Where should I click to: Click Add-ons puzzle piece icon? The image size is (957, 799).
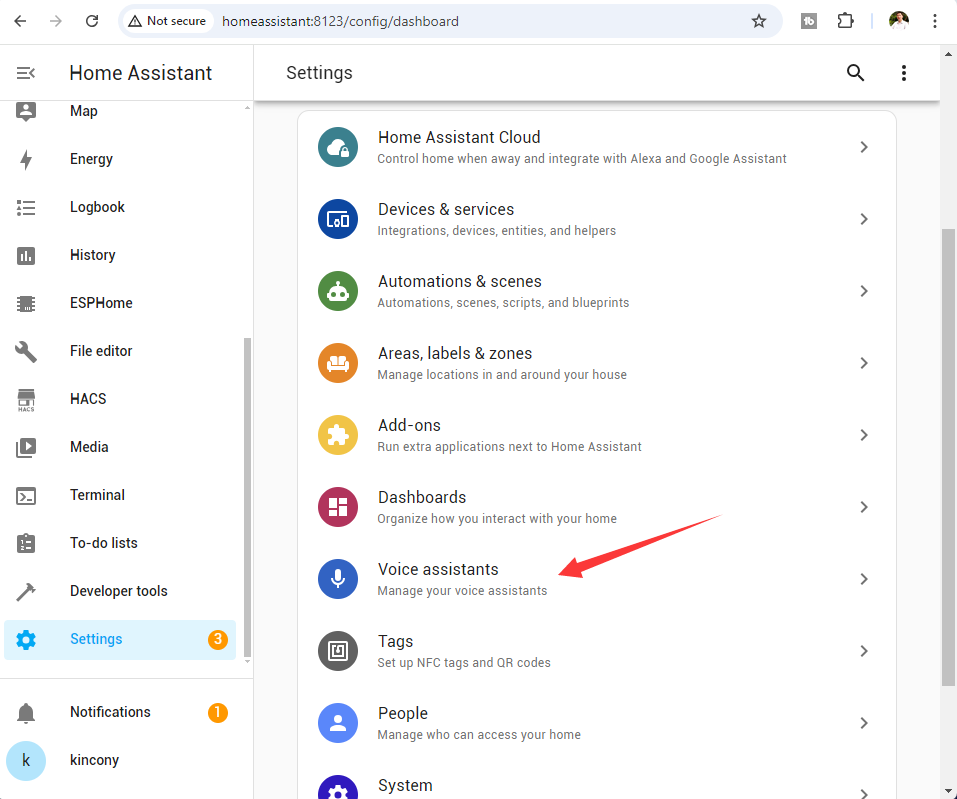tap(338, 435)
